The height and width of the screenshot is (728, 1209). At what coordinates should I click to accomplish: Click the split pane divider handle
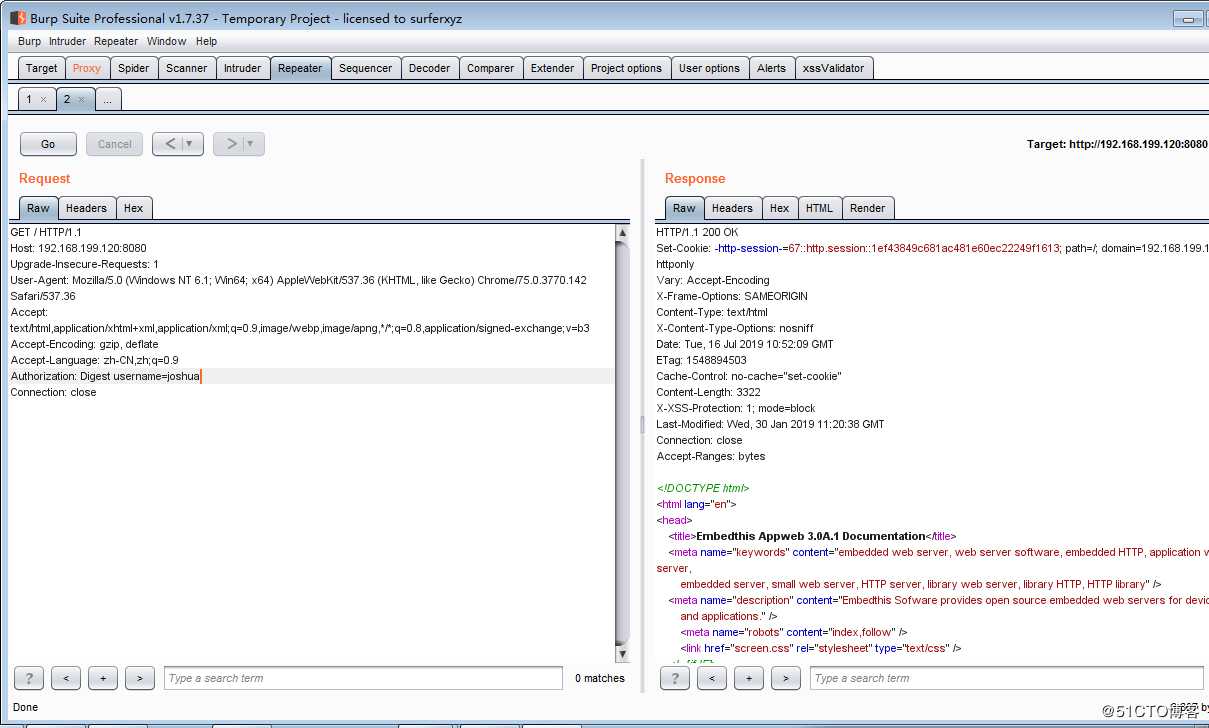[x=643, y=425]
